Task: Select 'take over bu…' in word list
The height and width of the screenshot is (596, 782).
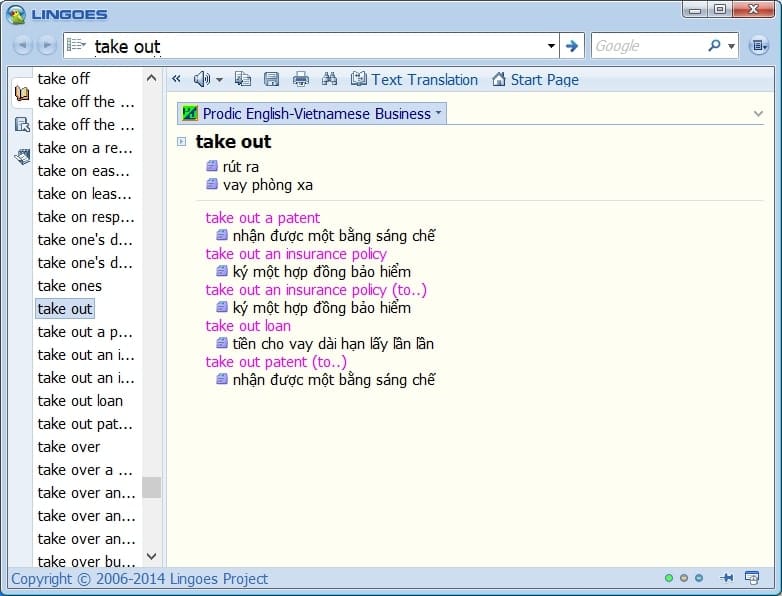Action: click(x=86, y=561)
